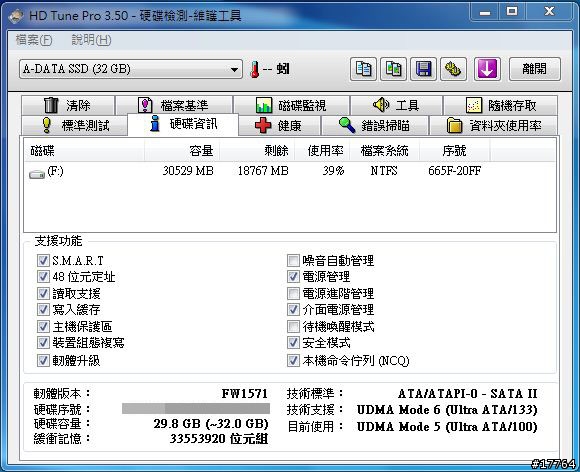Click the NTFS file system value

[x=384, y=171]
